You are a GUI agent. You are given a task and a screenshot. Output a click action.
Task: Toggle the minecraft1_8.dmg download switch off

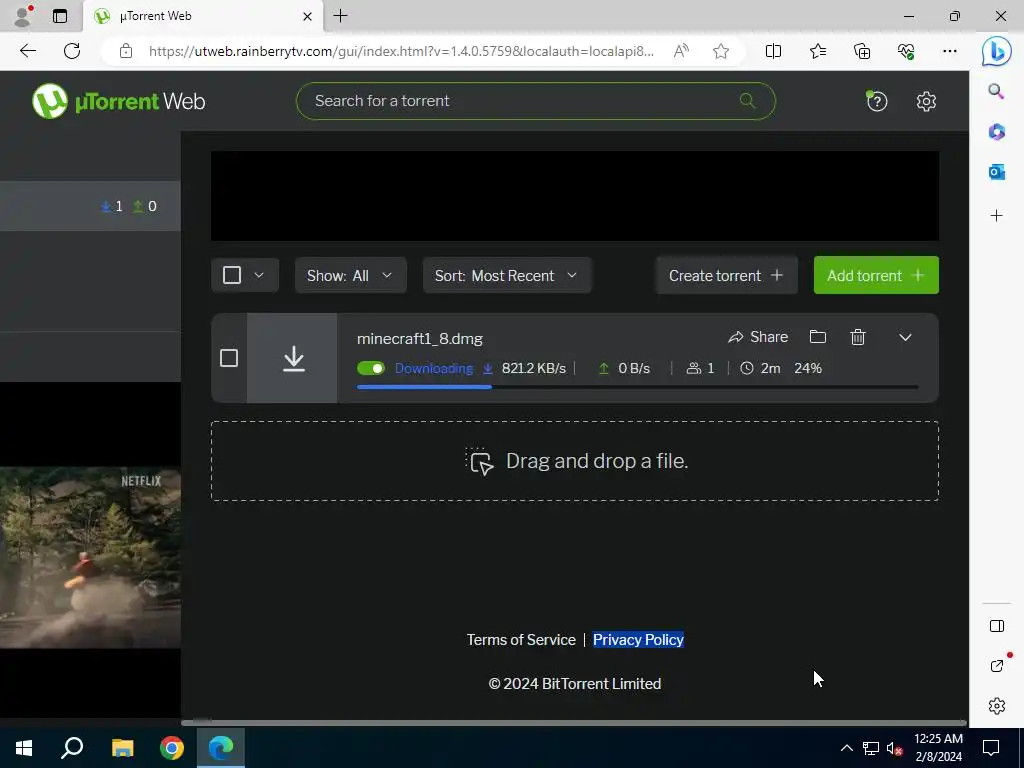pyautogui.click(x=371, y=368)
